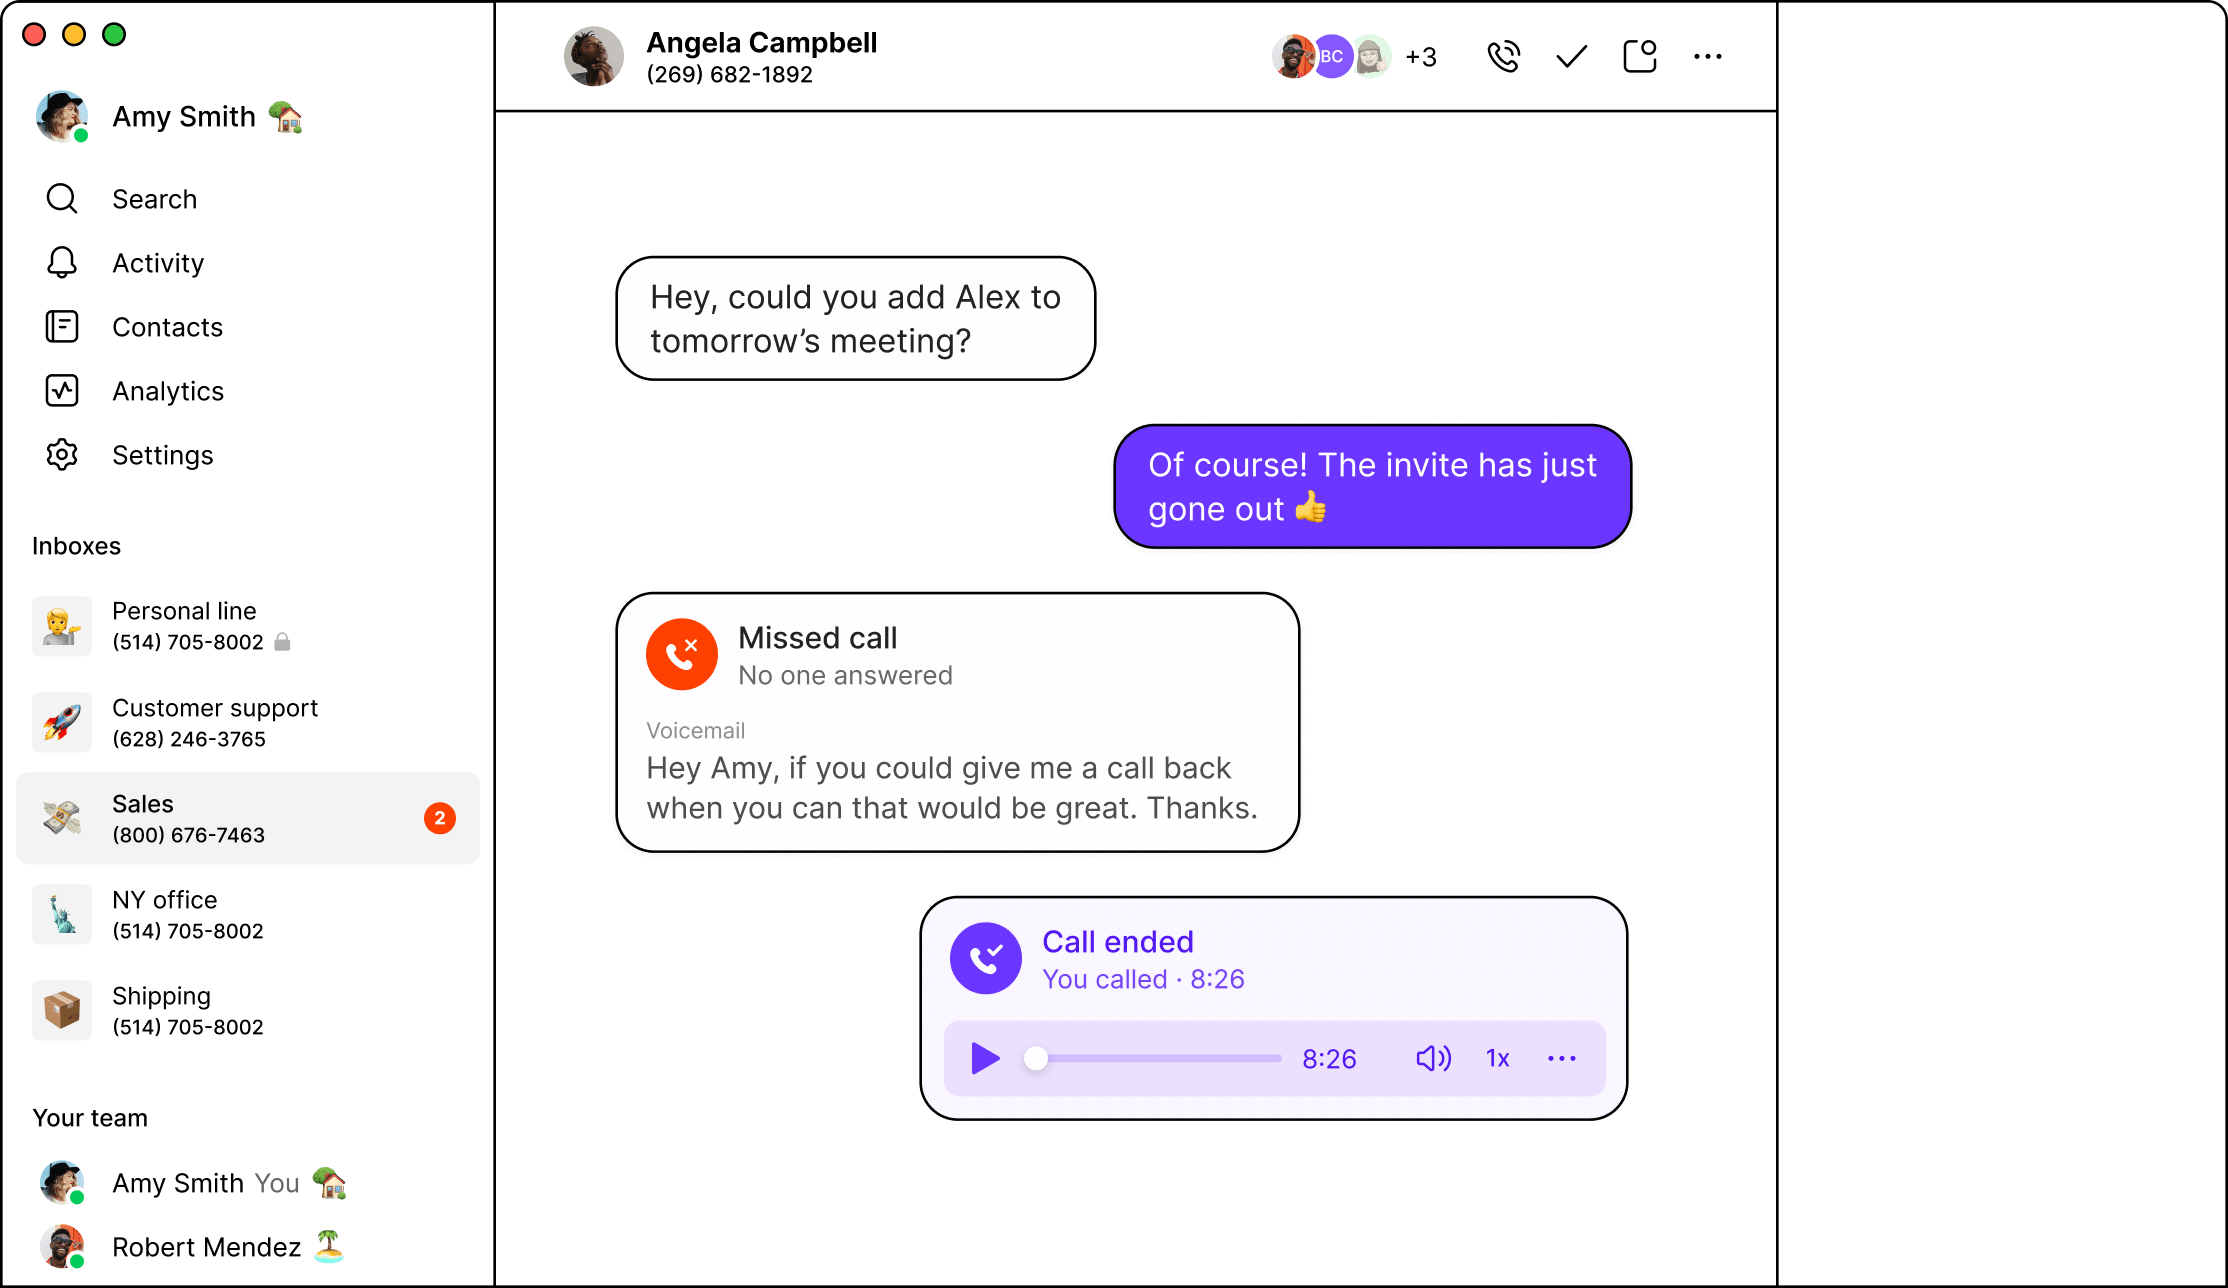Expand the +3 participants list

click(x=1421, y=57)
